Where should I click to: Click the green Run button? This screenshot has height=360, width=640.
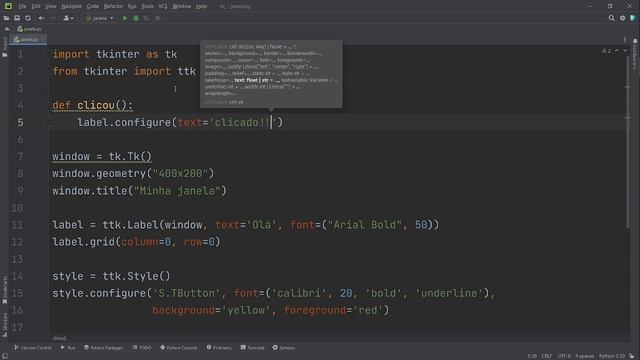click(125, 18)
